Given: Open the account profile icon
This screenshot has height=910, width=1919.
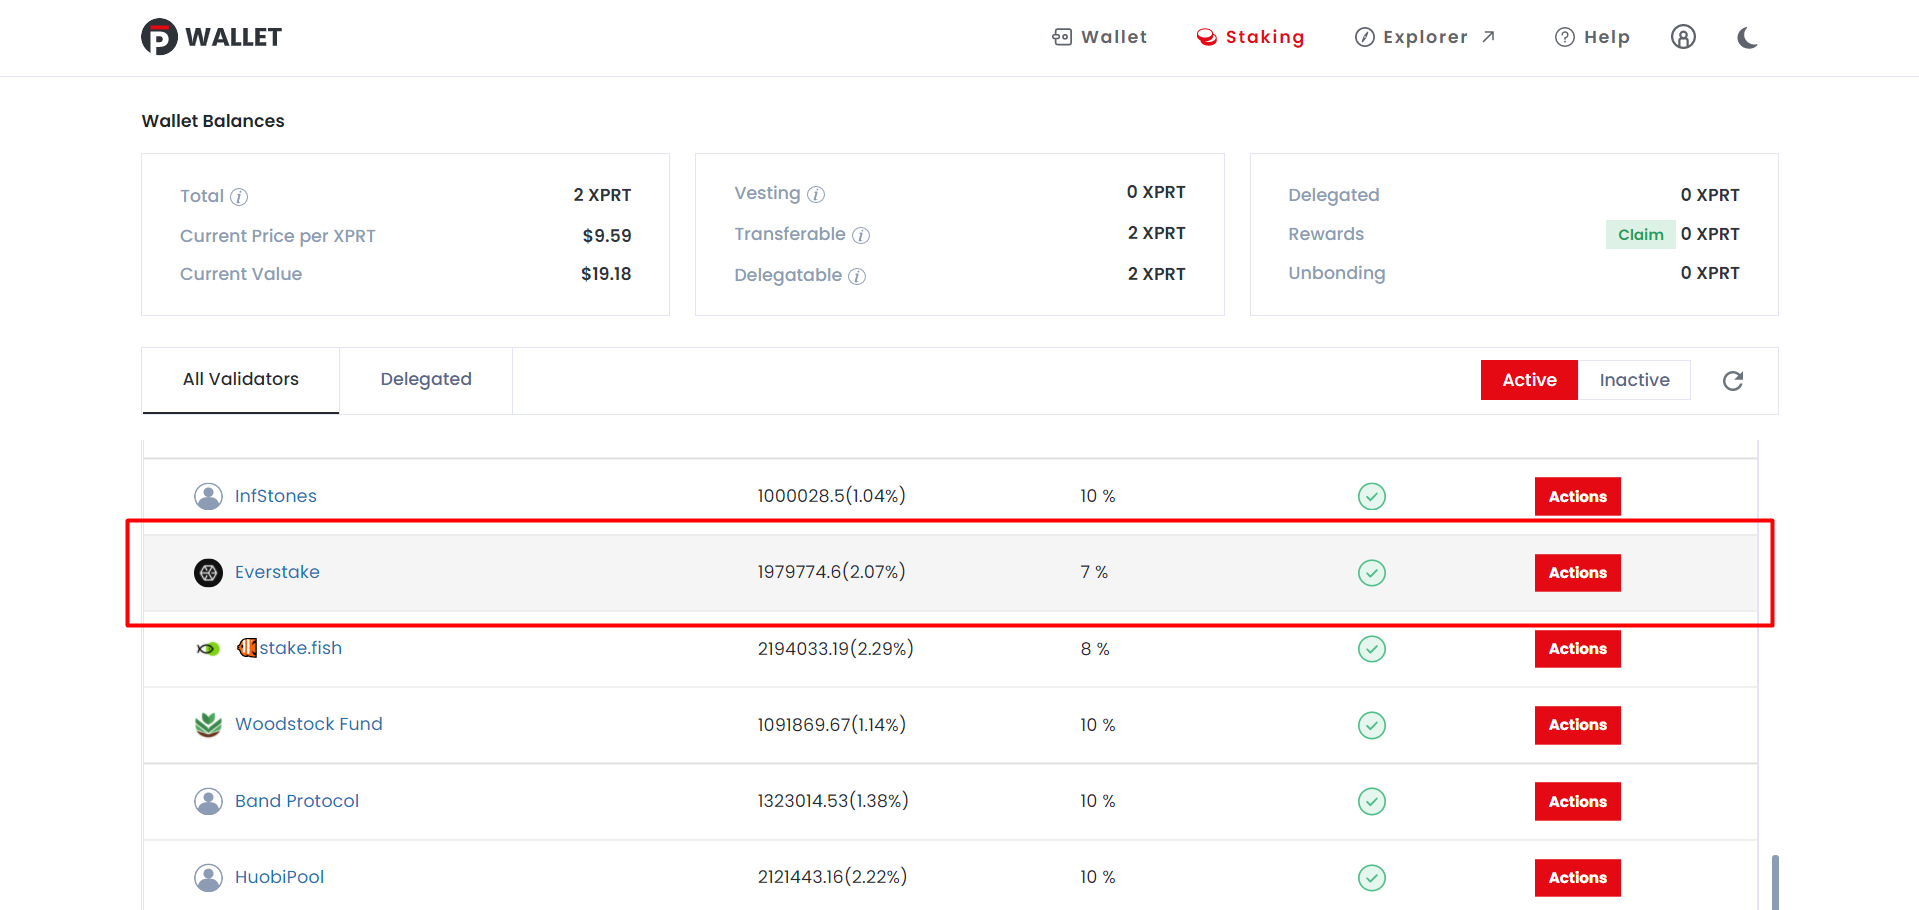Looking at the screenshot, I should 1683,37.
